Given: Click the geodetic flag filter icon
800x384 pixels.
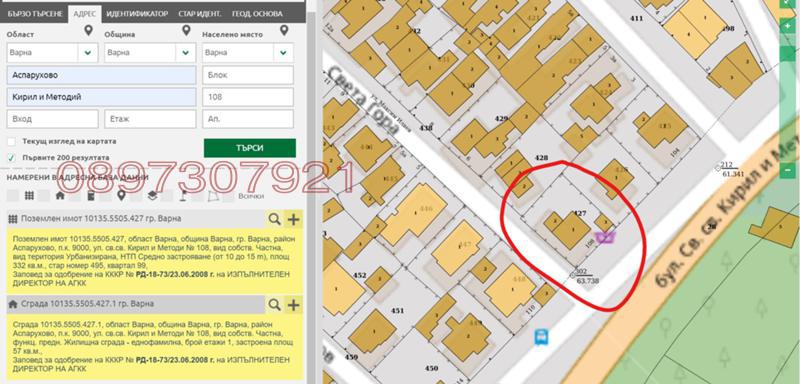Looking at the screenshot, I should 183,195.
